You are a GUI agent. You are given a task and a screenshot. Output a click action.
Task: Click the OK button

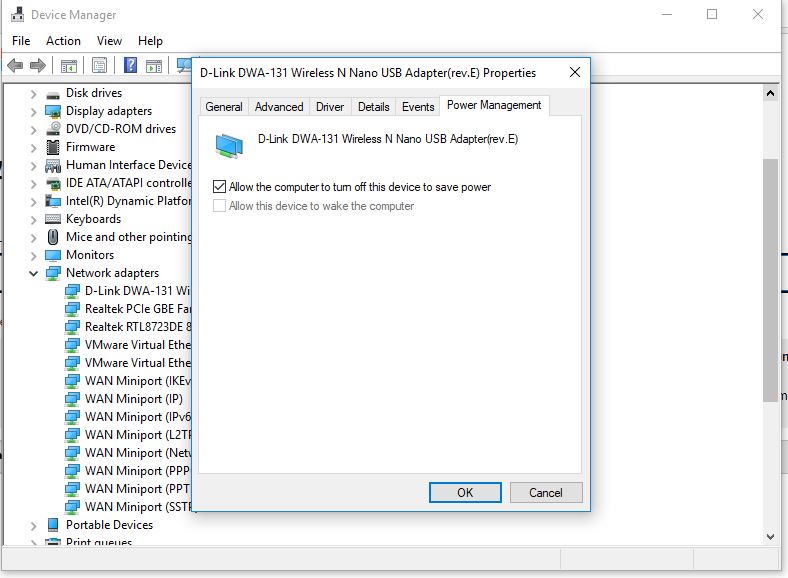coord(465,493)
